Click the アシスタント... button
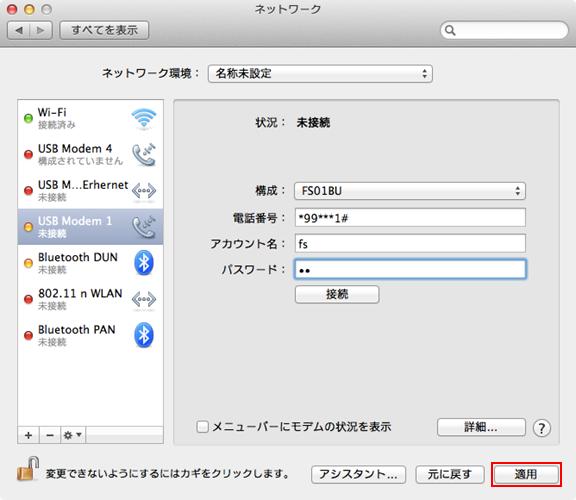The width and height of the screenshot is (576, 500). coord(358,474)
